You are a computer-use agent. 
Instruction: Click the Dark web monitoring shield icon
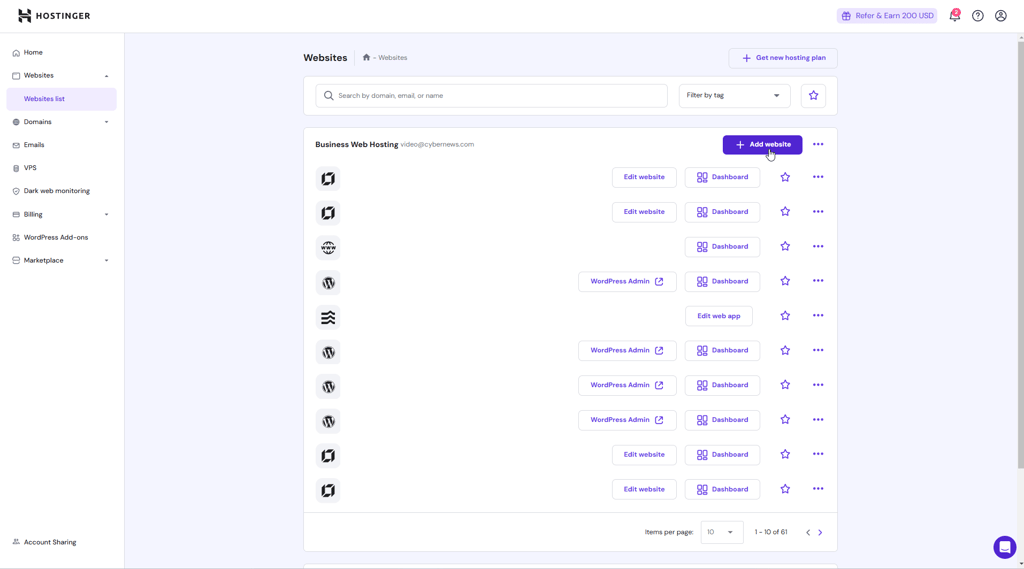[x=16, y=191]
